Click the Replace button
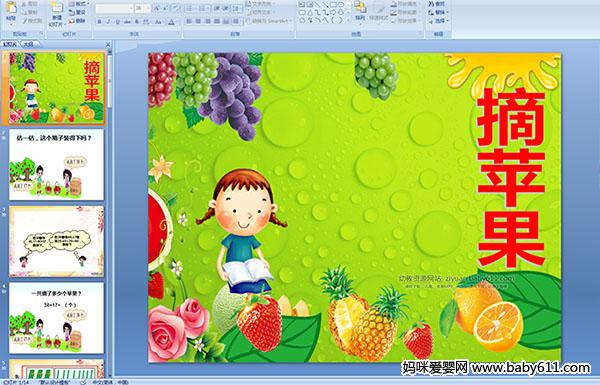 tap(437, 12)
